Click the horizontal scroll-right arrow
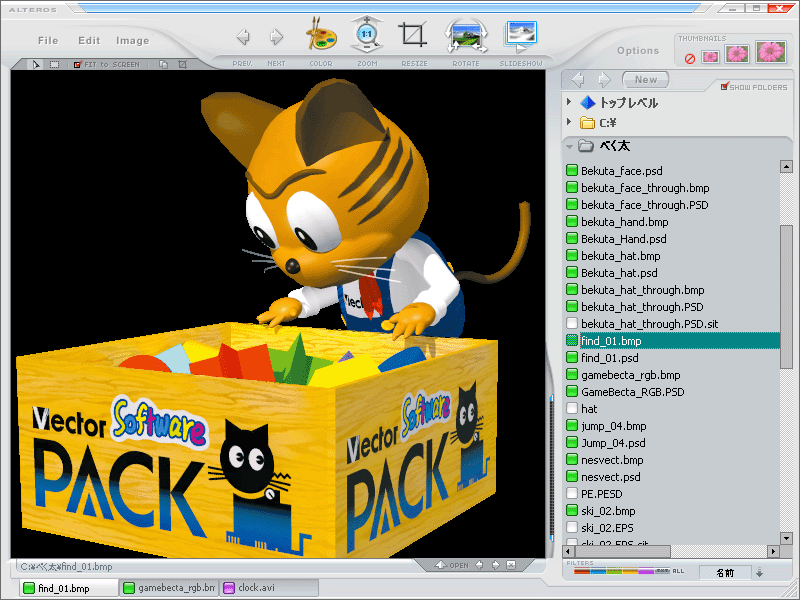 774,551
